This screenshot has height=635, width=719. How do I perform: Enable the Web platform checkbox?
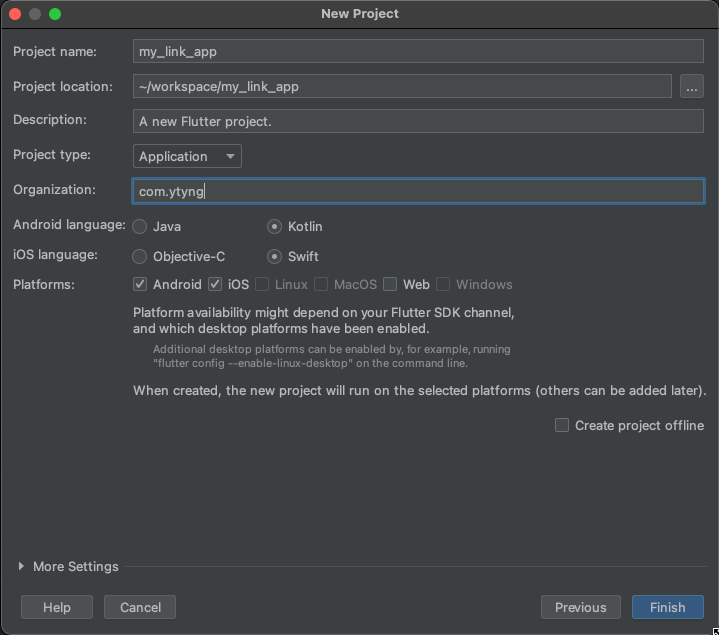pyautogui.click(x=390, y=284)
